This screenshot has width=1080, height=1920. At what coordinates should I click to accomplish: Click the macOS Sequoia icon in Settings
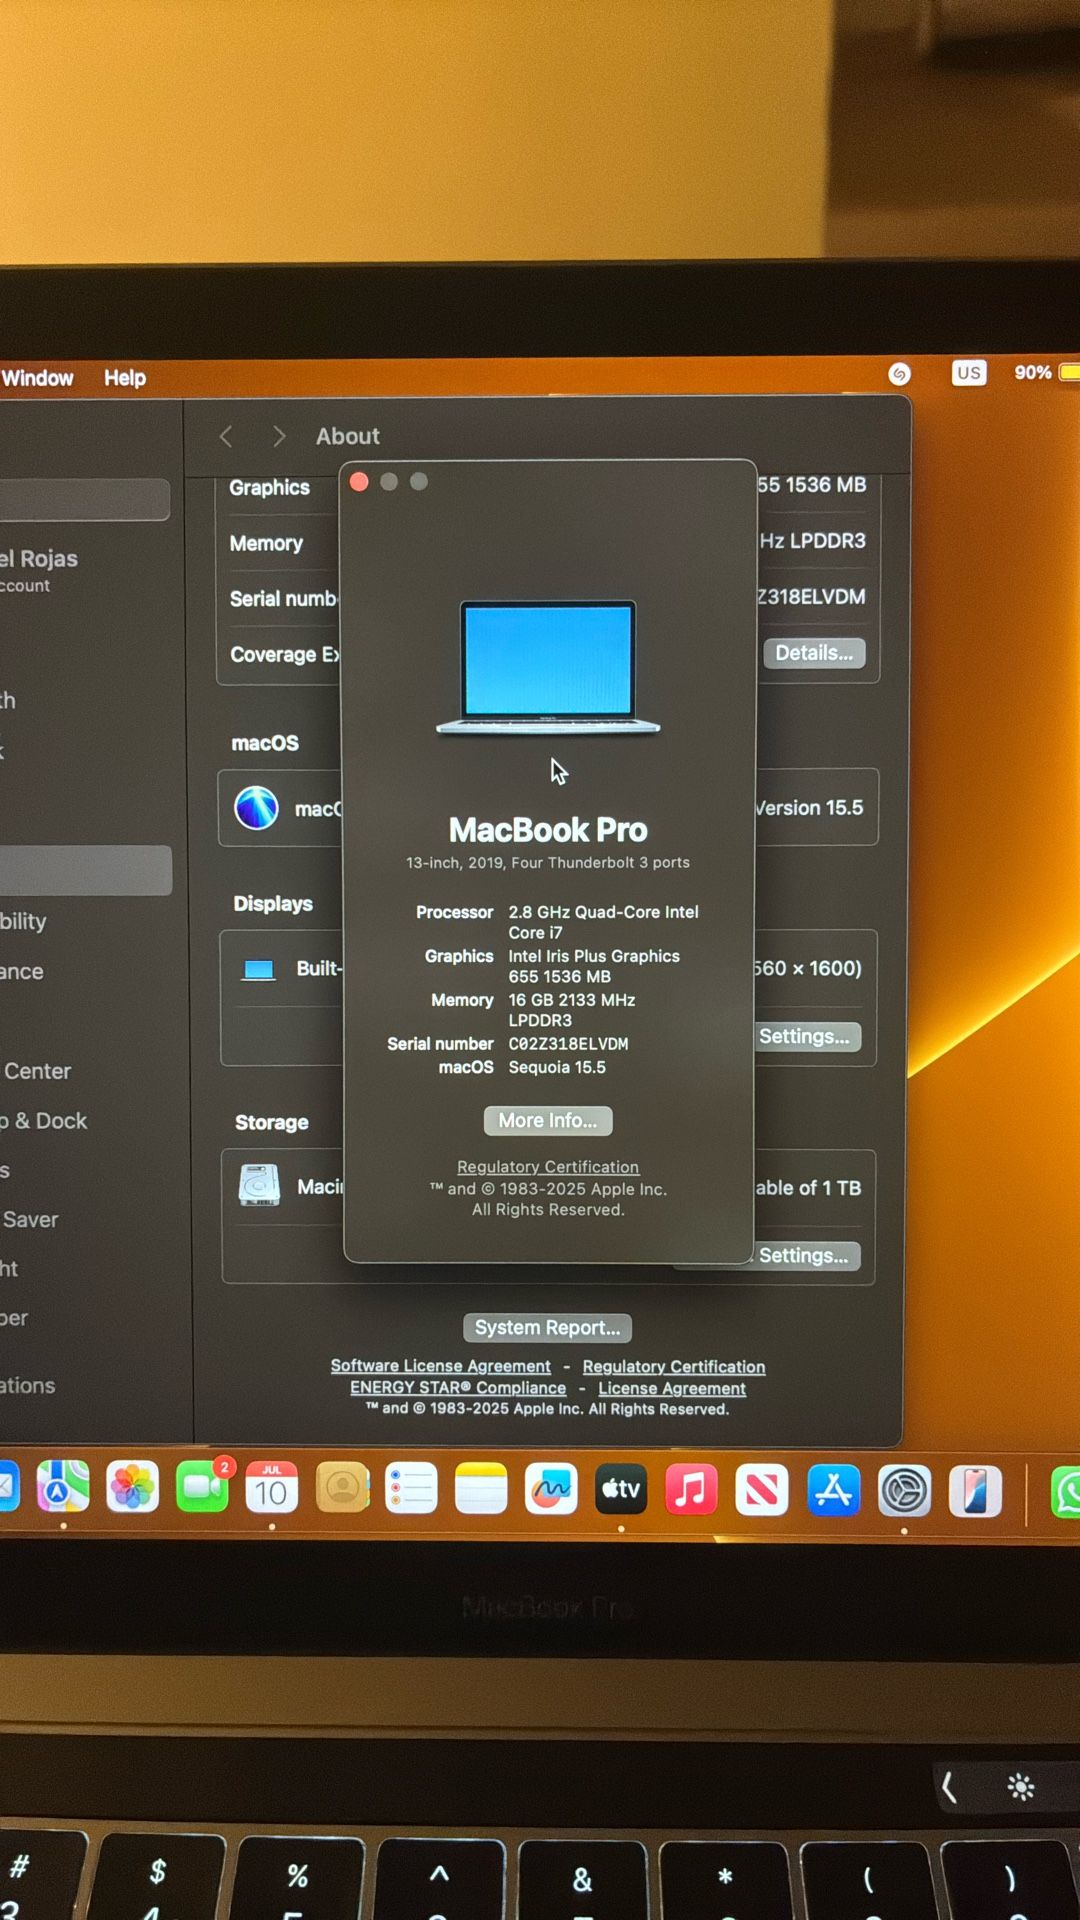pyautogui.click(x=256, y=808)
